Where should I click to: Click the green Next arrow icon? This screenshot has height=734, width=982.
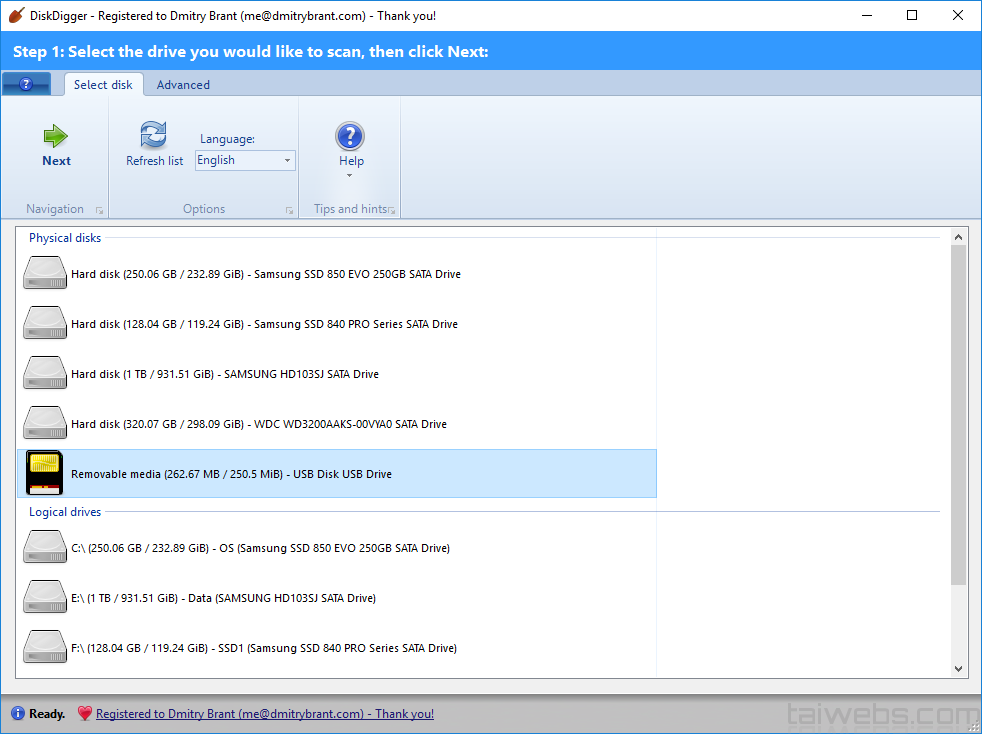coord(56,136)
